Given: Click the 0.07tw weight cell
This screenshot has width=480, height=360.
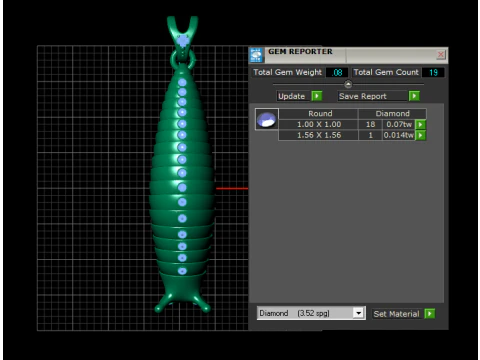Looking at the screenshot, I should 399,124.
